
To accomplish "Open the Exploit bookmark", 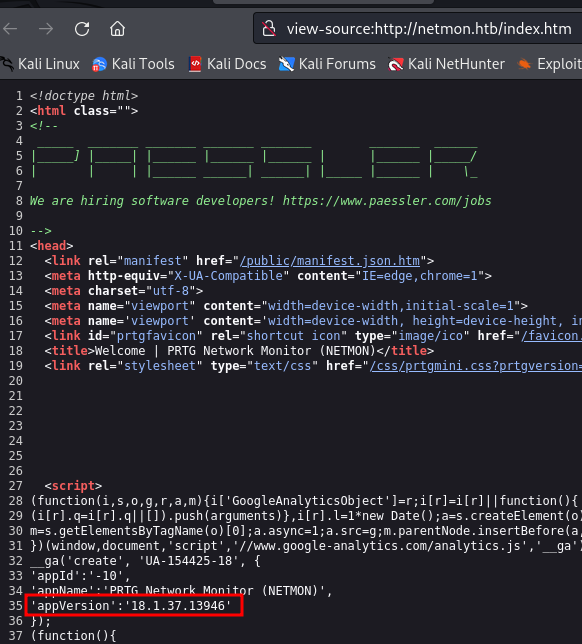I will [x=550, y=64].
